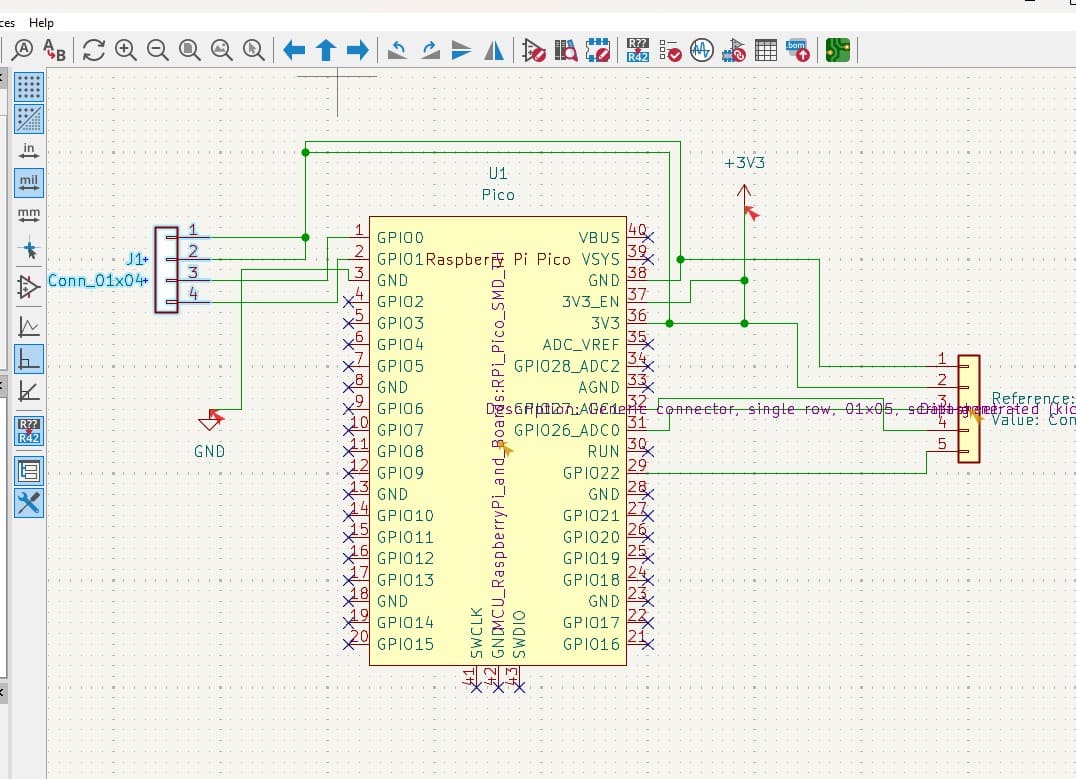The height and width of the screenshot is (779, 1076).
Task: Mirror selection horizontally
Action: coord(494,50)
